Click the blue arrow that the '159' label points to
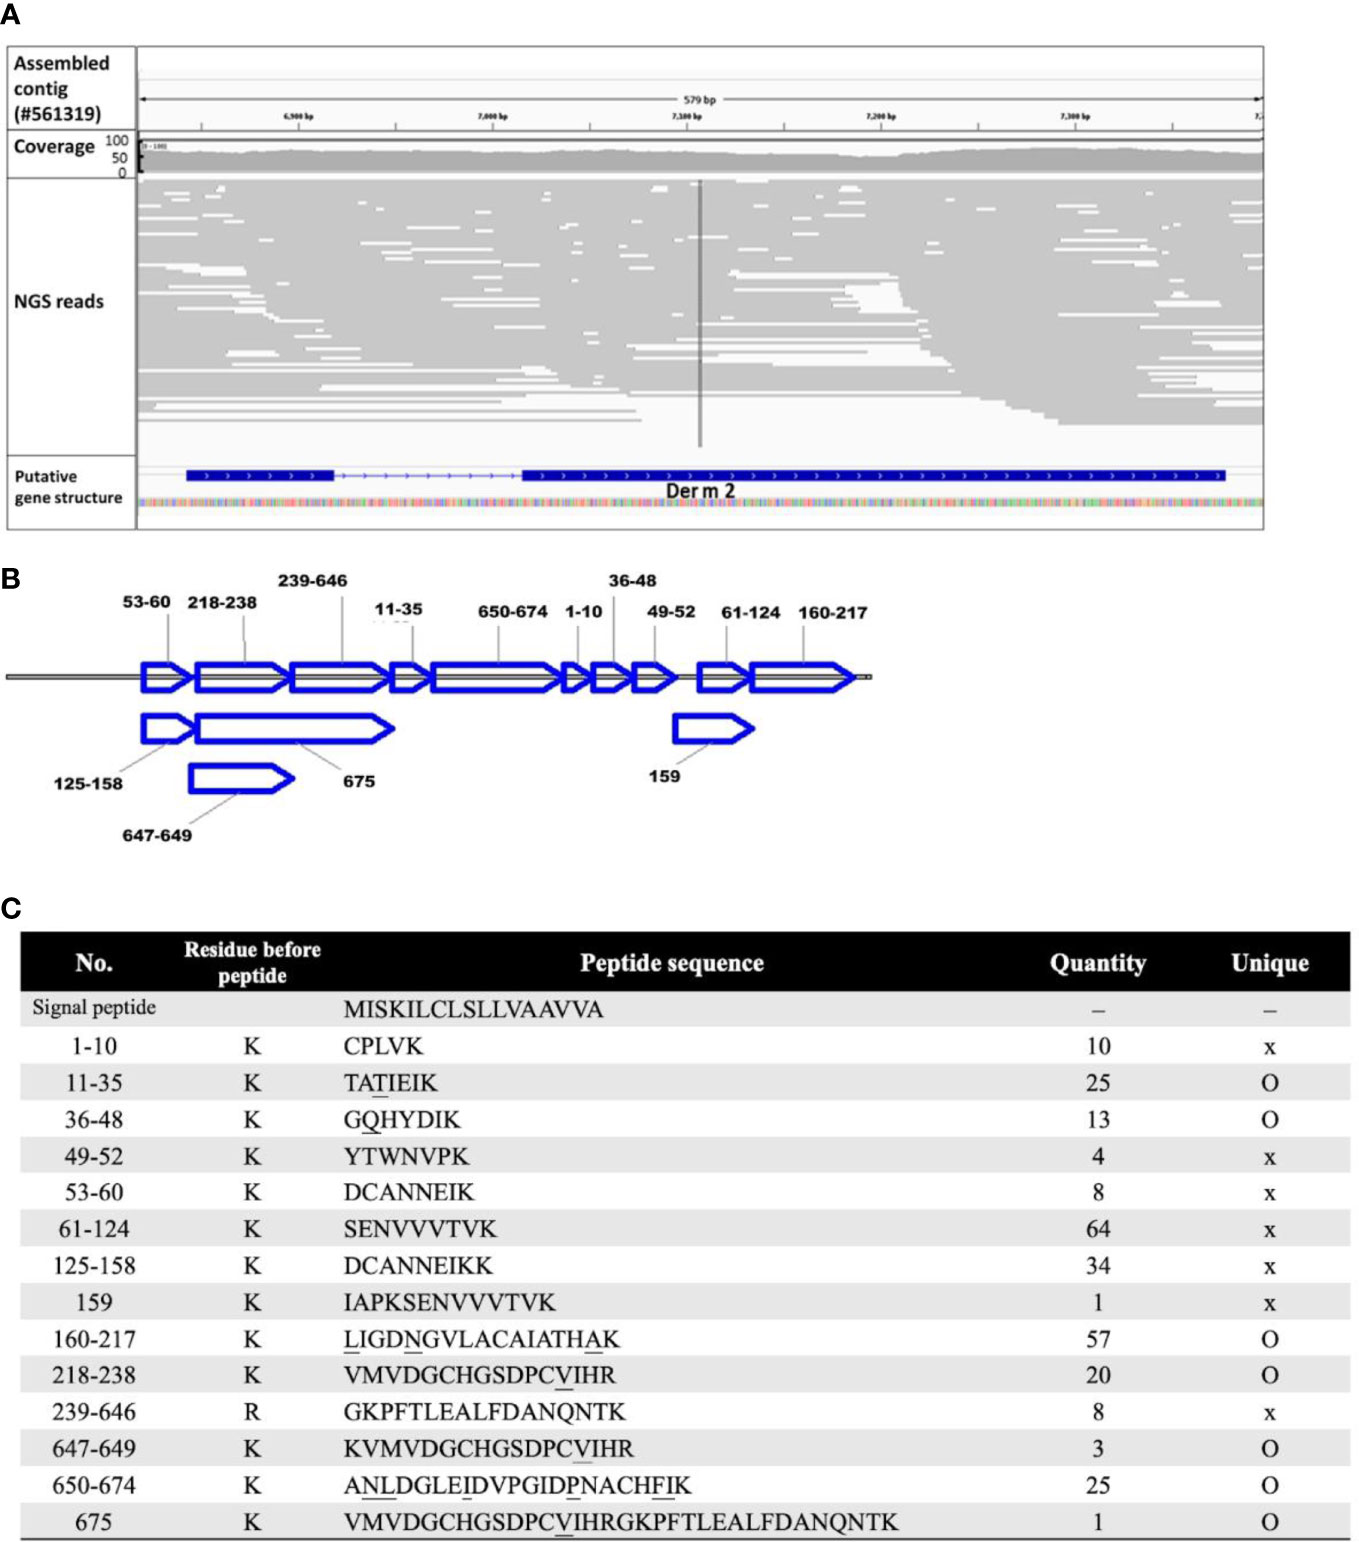The height and width of the screenshot is (1542, 1359). pos(713,729)
